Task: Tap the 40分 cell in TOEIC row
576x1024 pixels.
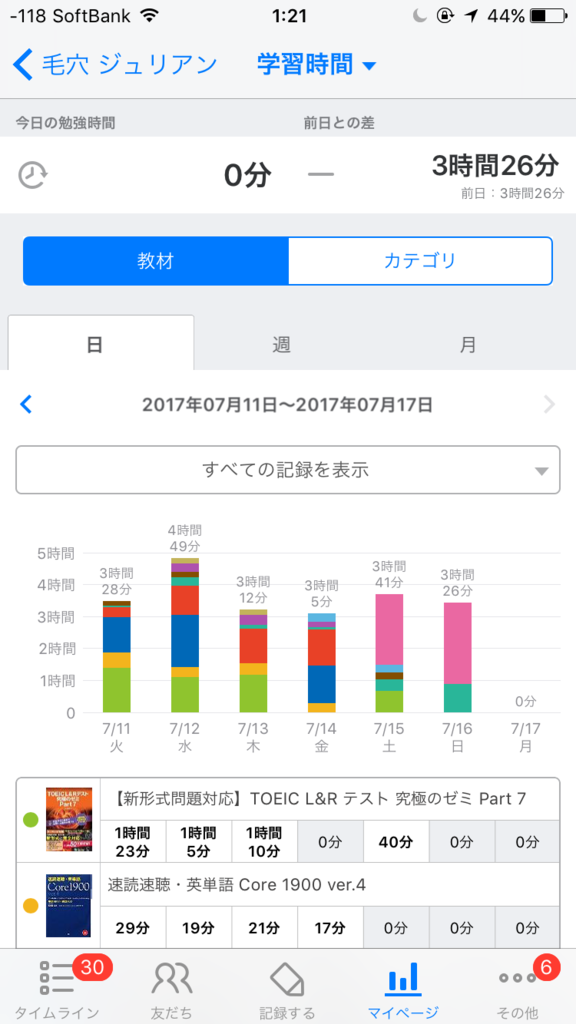Action: pos(396,842)
